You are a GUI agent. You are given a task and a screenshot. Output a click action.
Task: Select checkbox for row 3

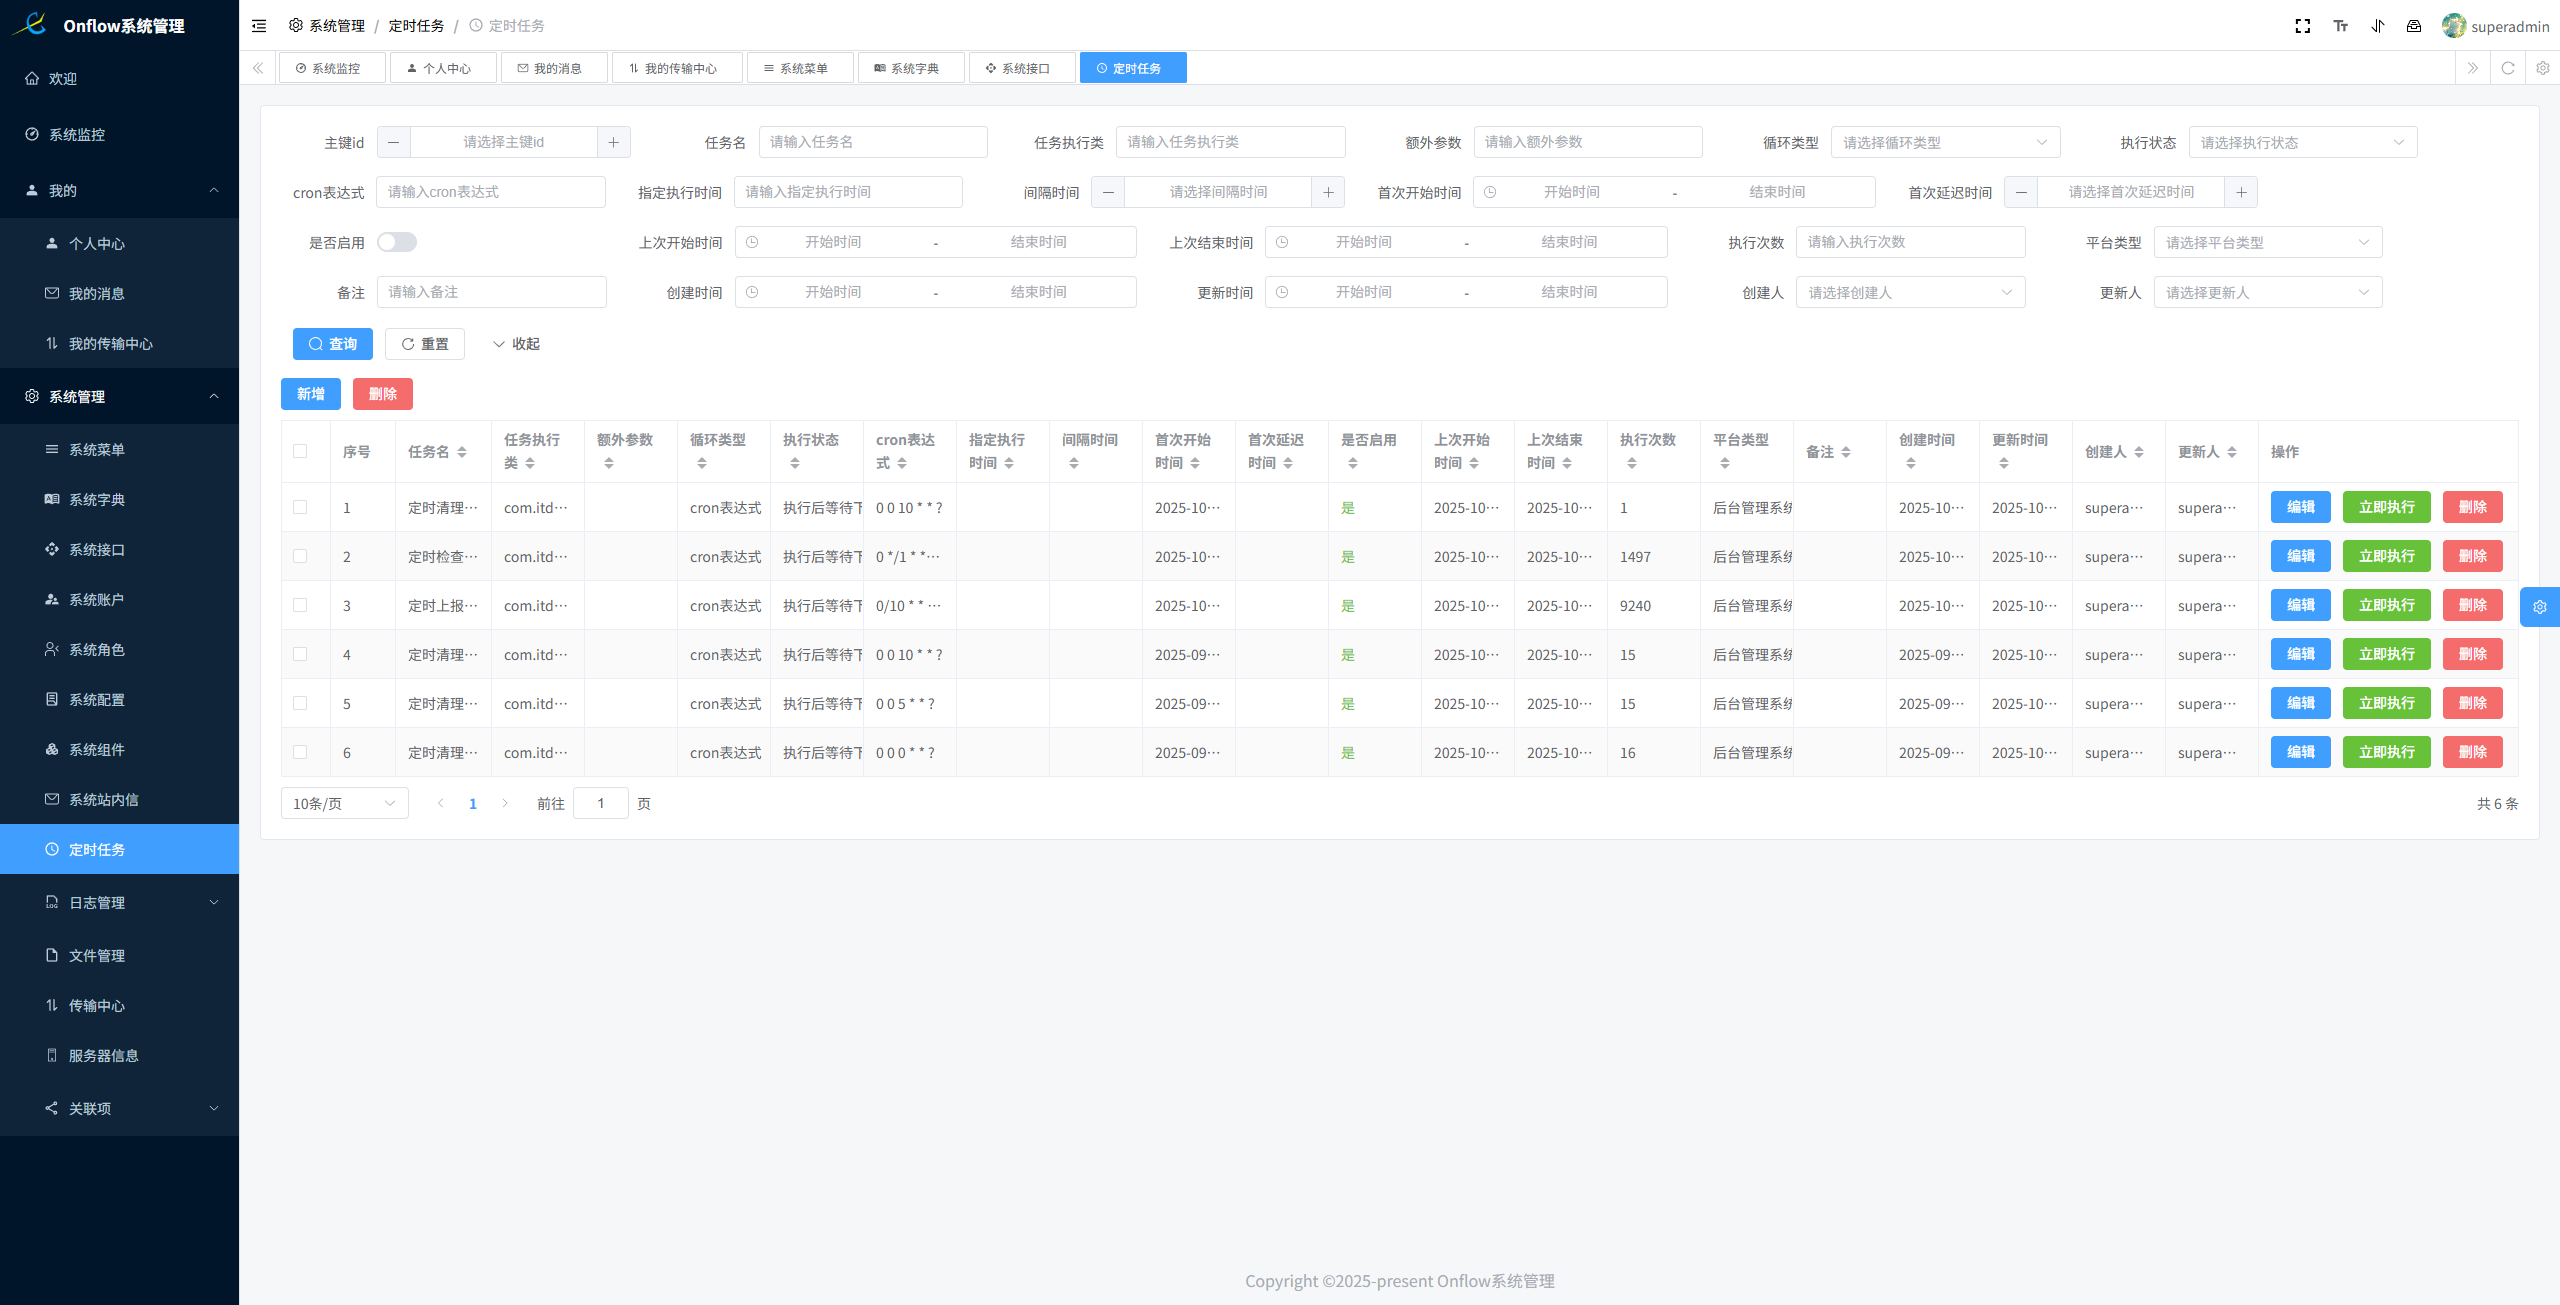300,605
